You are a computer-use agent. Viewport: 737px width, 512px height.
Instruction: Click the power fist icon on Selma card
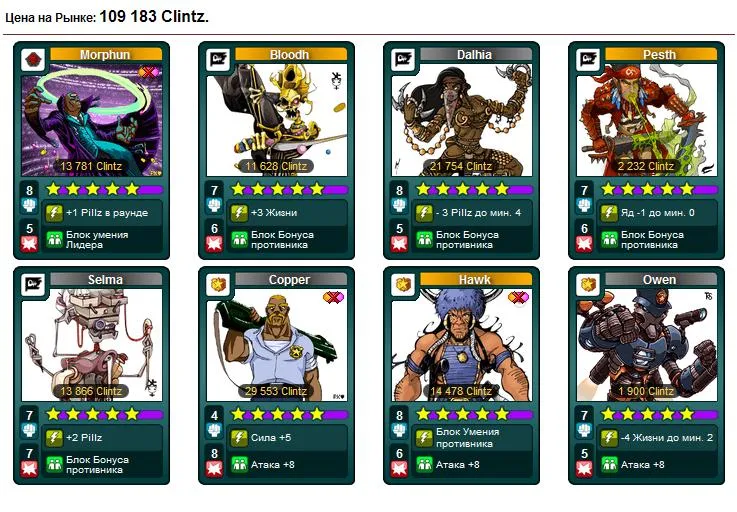pyautogui.click(x=29, y=430)
